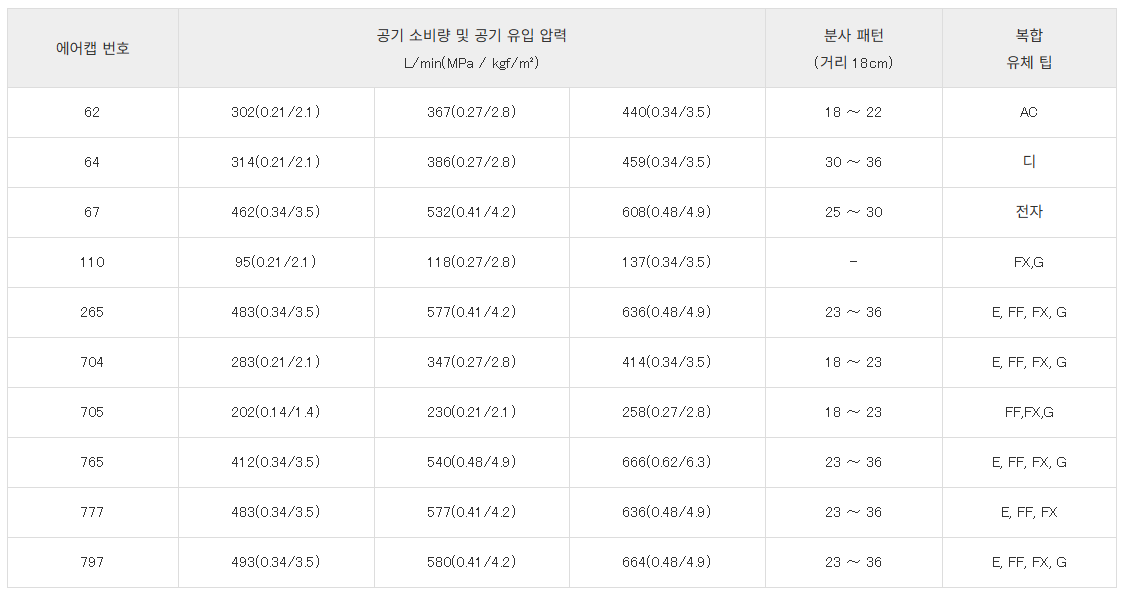The image size is (1123, 594).
Task: Select the 118(0.27/2.8) value cell
Action: [471, 262]
